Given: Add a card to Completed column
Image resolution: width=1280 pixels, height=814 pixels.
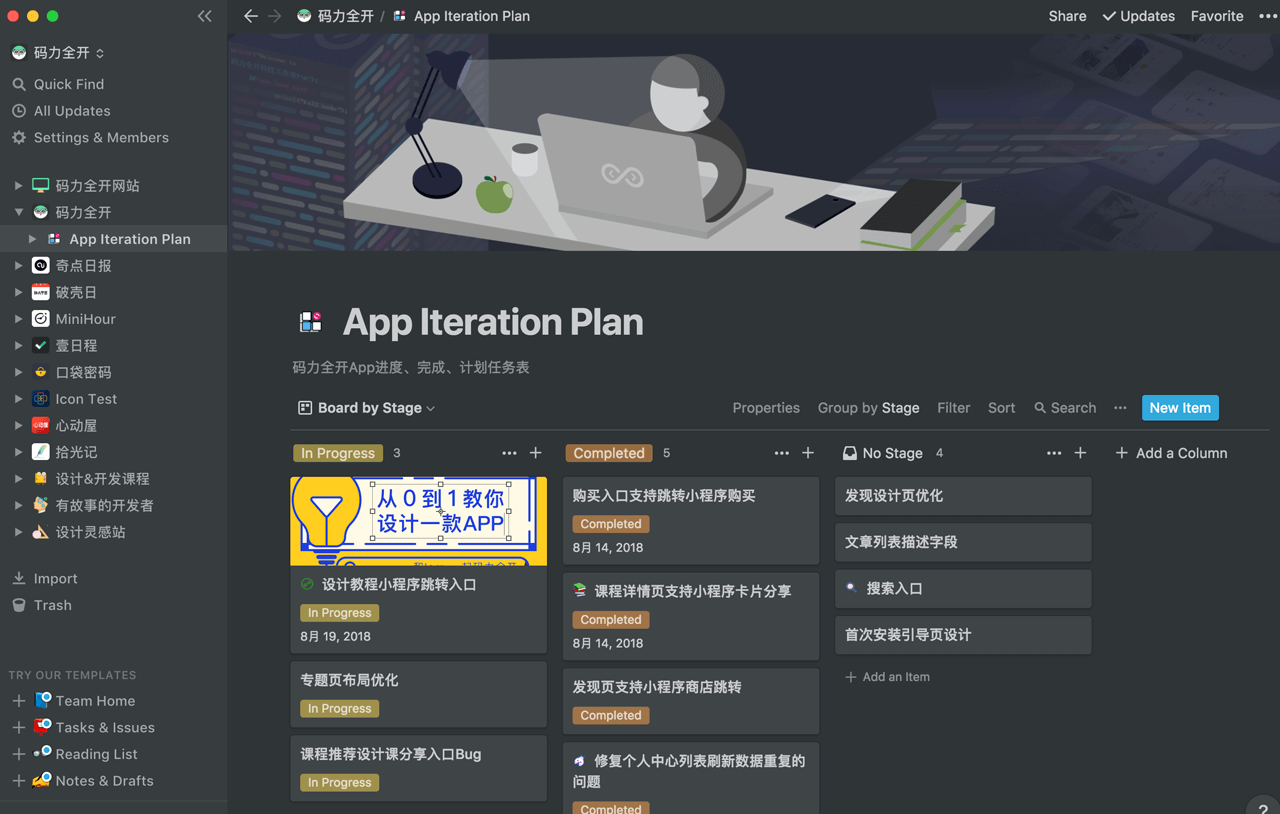Looking at the screenshot, I should (x=808, y=453).
